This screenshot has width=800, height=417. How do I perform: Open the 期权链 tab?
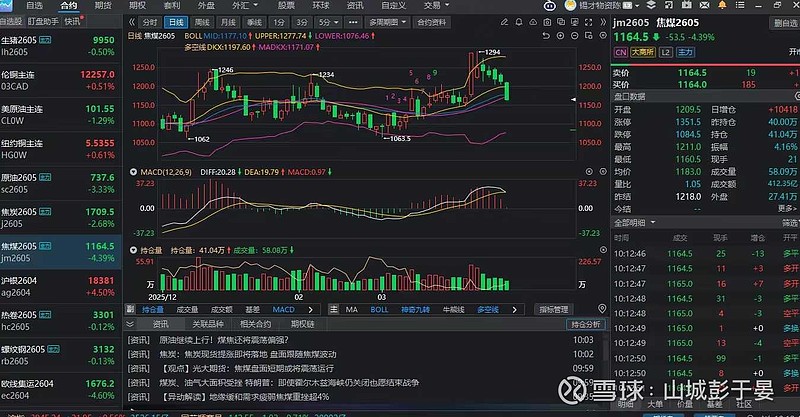point(303,324)
